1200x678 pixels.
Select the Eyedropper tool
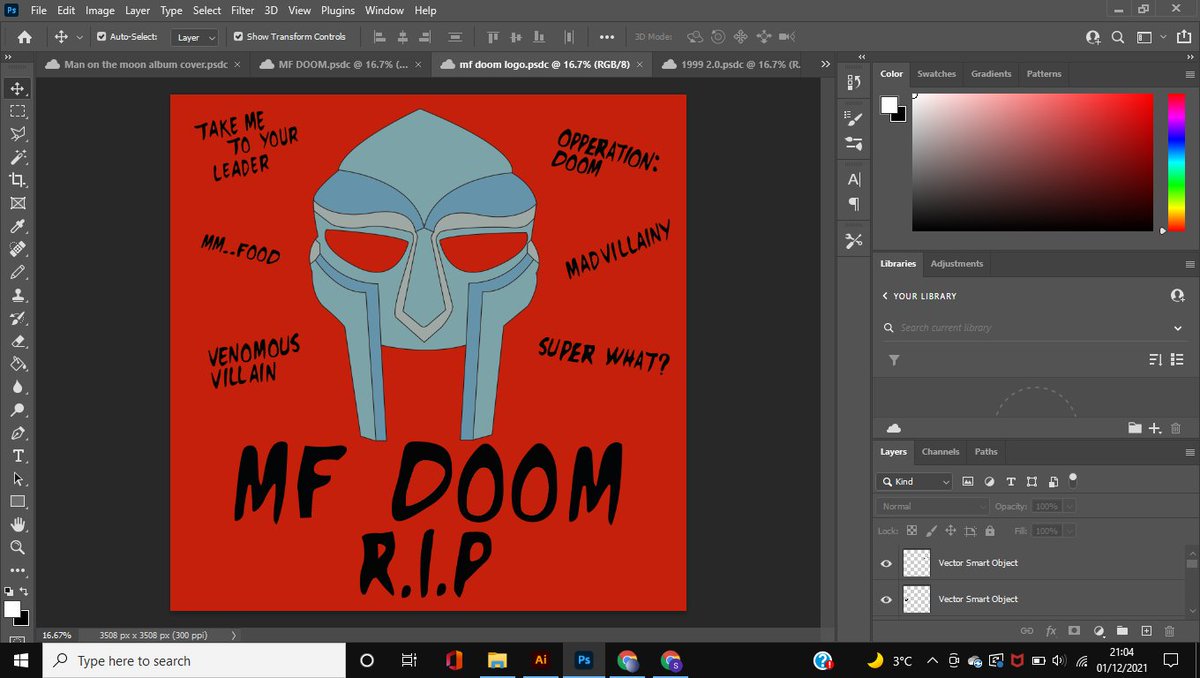click(x=18, y=227)
